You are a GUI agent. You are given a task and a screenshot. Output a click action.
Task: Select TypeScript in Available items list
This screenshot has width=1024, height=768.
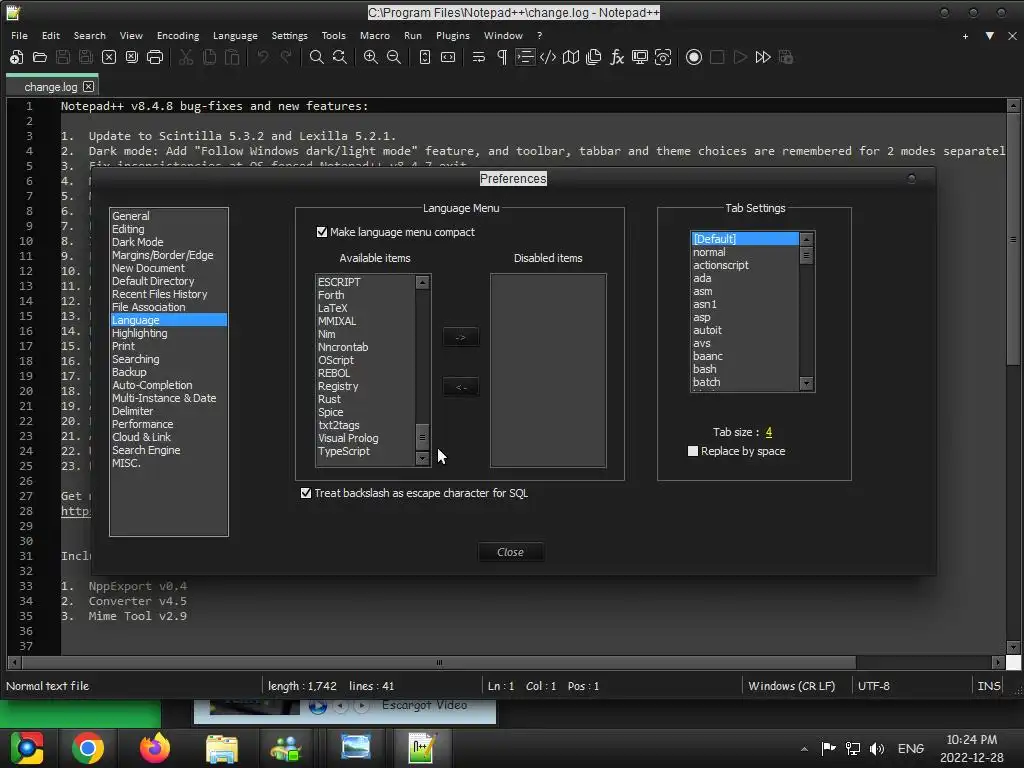pyautogui.click(x=366, y=451)
